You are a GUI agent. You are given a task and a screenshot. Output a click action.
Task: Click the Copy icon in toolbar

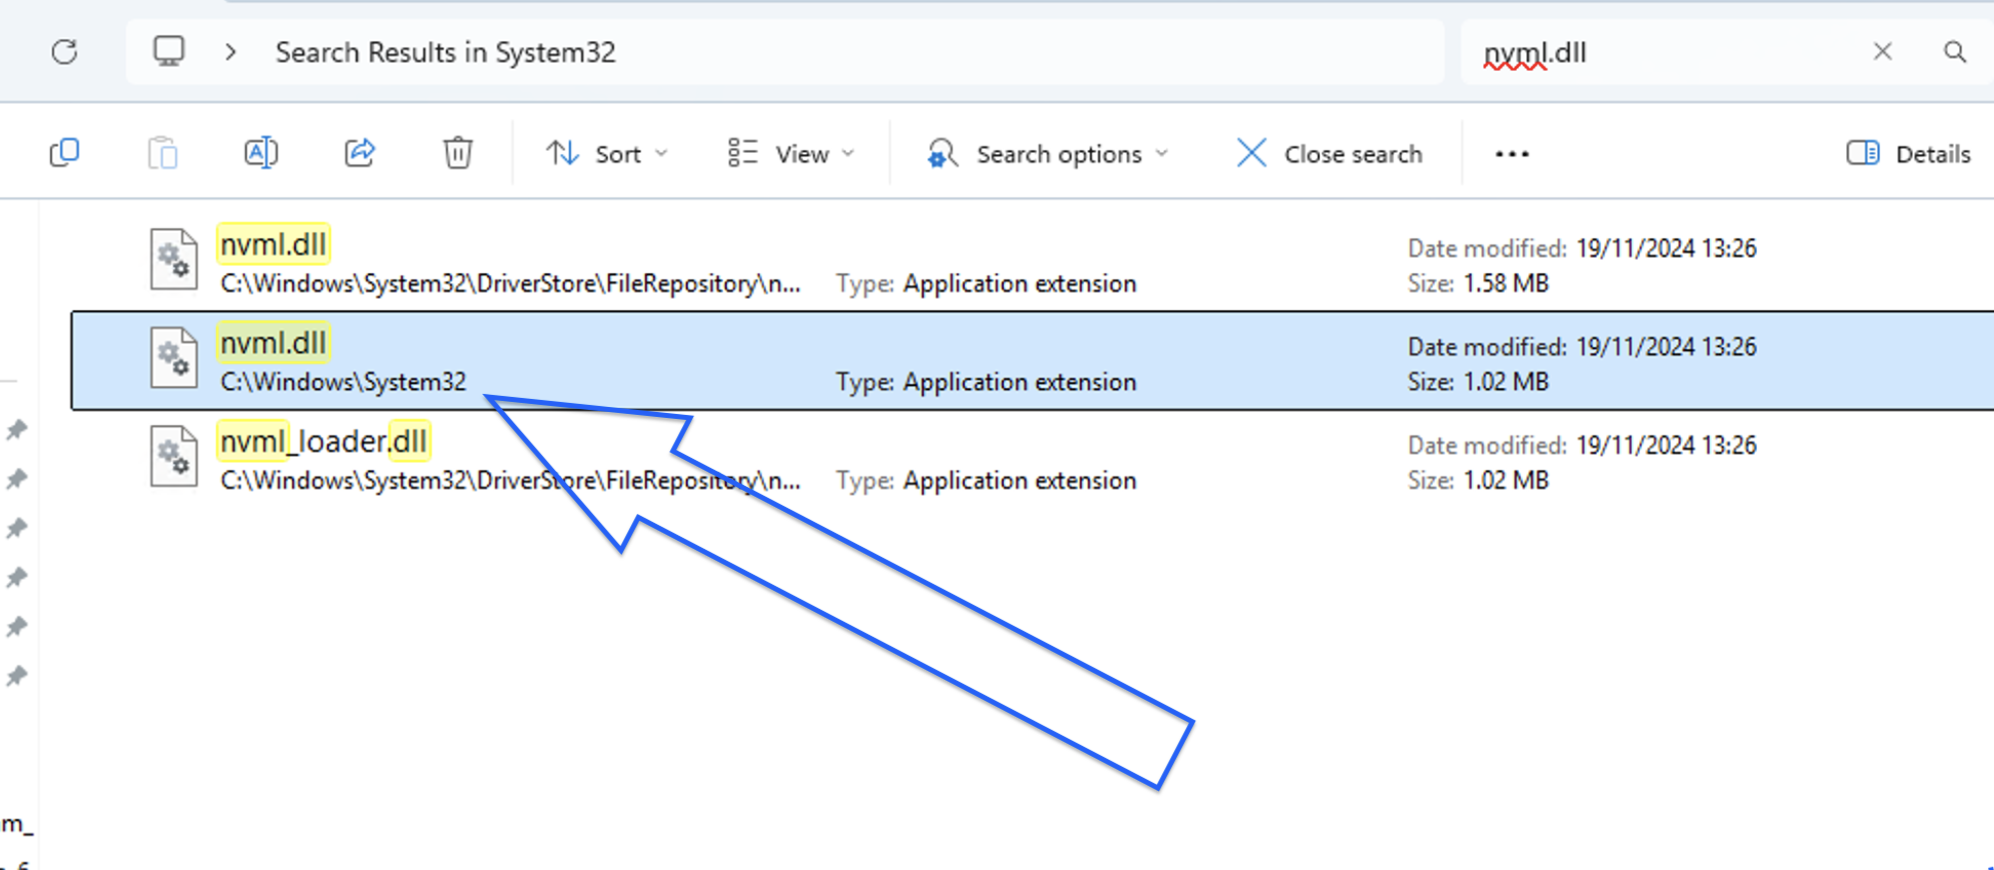tap(65, 153)
